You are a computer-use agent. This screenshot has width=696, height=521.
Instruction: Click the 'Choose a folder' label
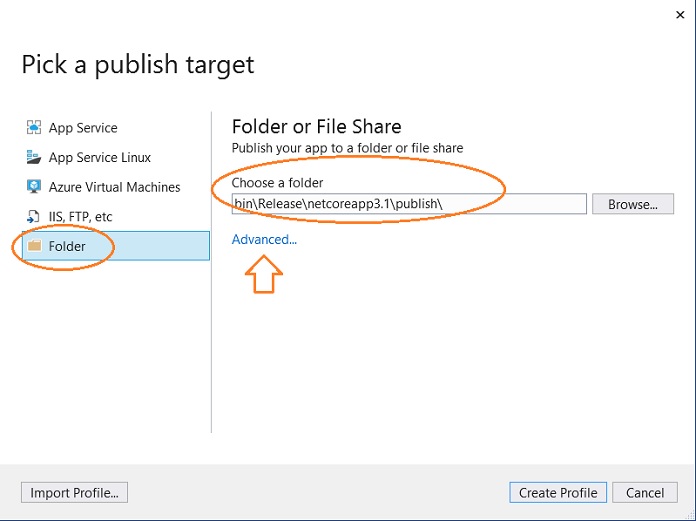click(x=277, y=183)
